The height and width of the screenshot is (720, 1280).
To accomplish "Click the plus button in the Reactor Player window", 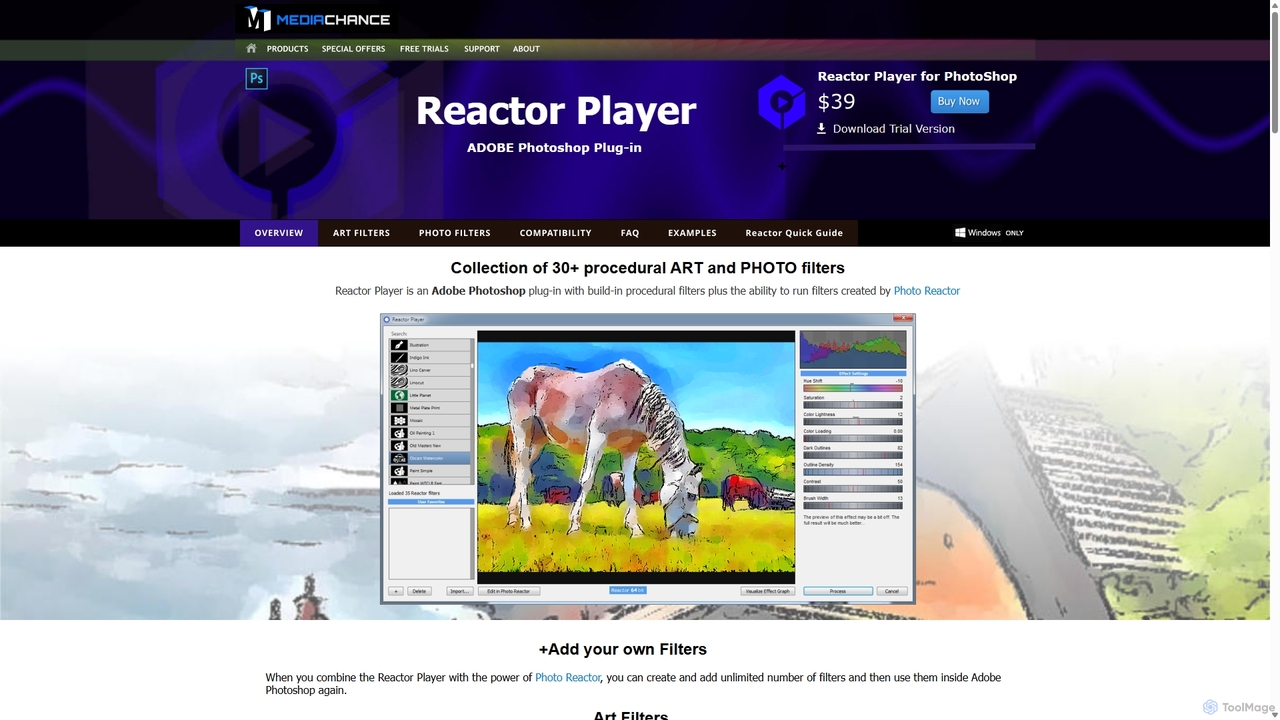I will tap(396, 591).
